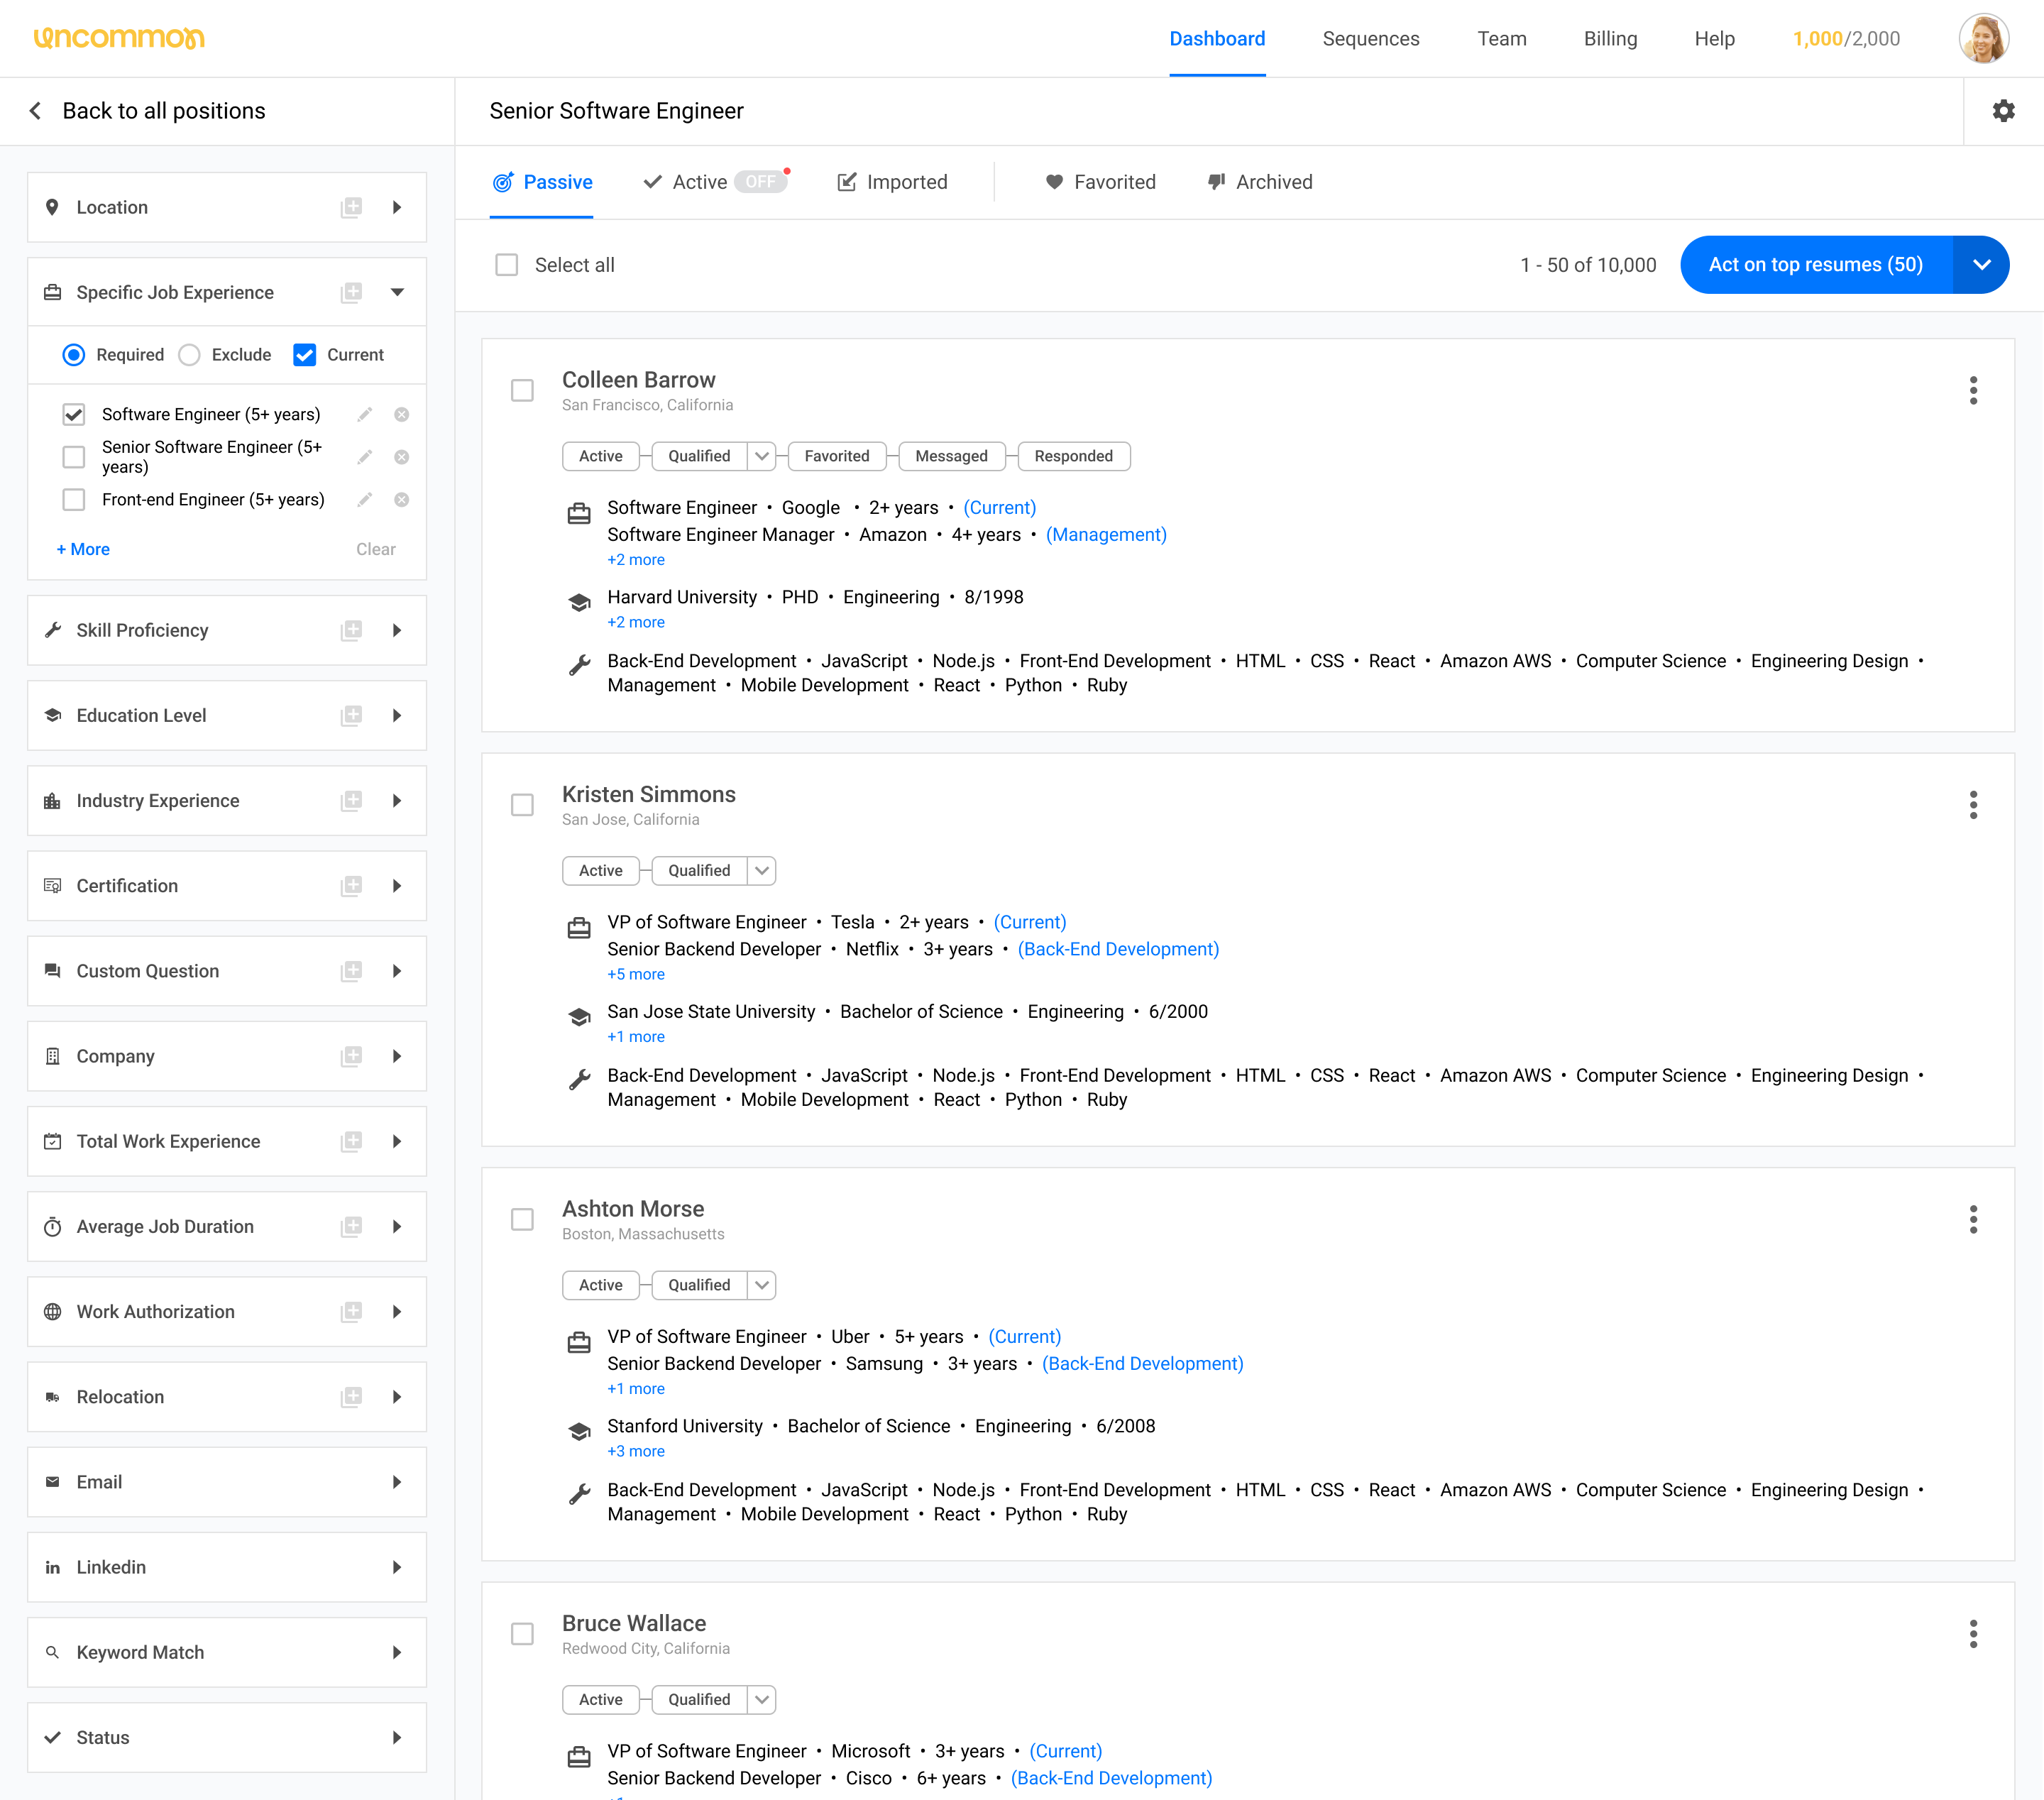This screenshot has height=1800, width=2044.
Task: Check Senior Software Engineer (5+ years) checkbox
Action: click(74, 457)
